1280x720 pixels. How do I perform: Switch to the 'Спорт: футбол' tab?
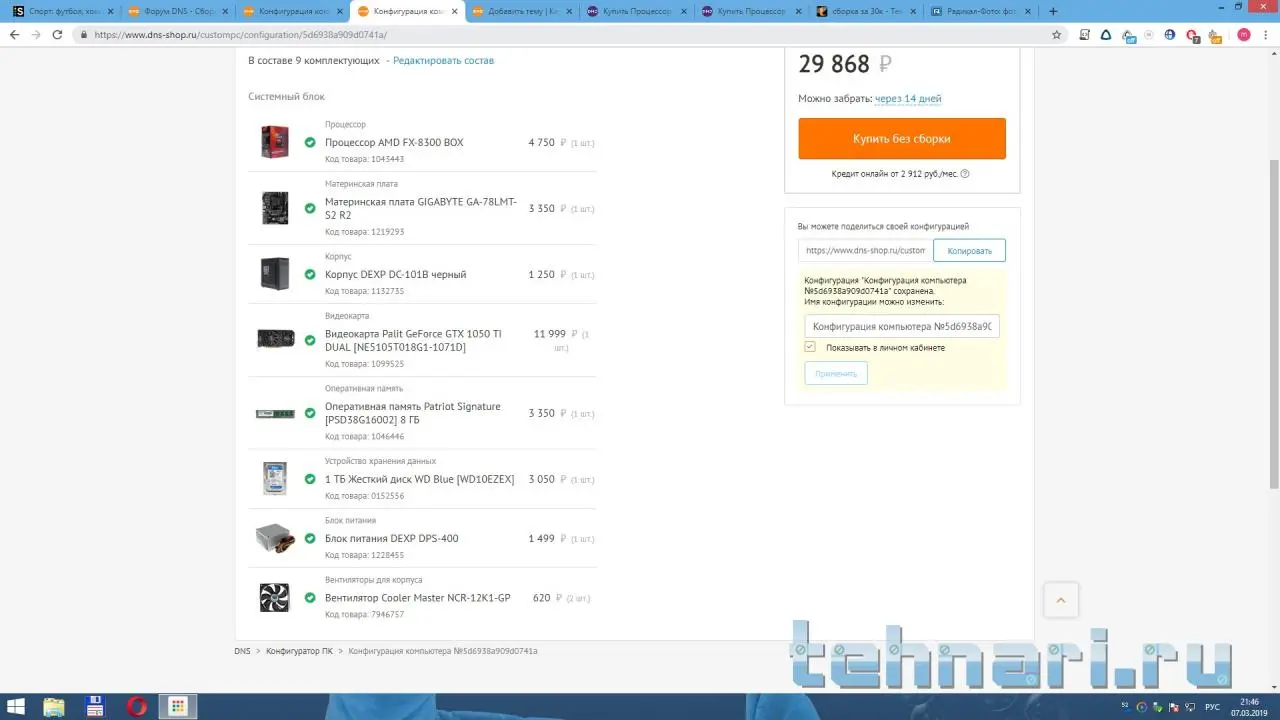(63, 11)
